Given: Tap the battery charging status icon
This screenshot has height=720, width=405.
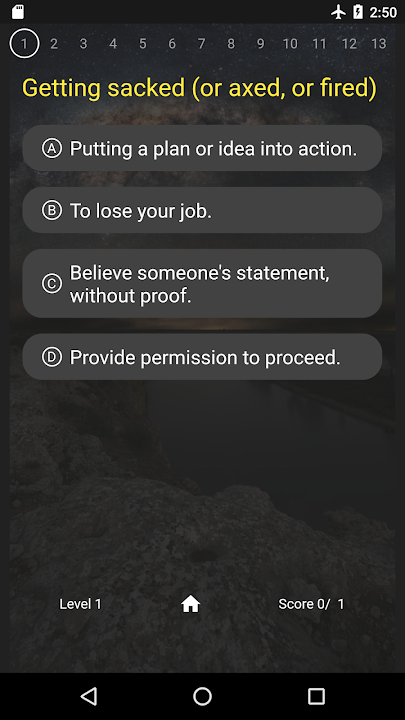Looking at the screenshot, I should (358, 12).
